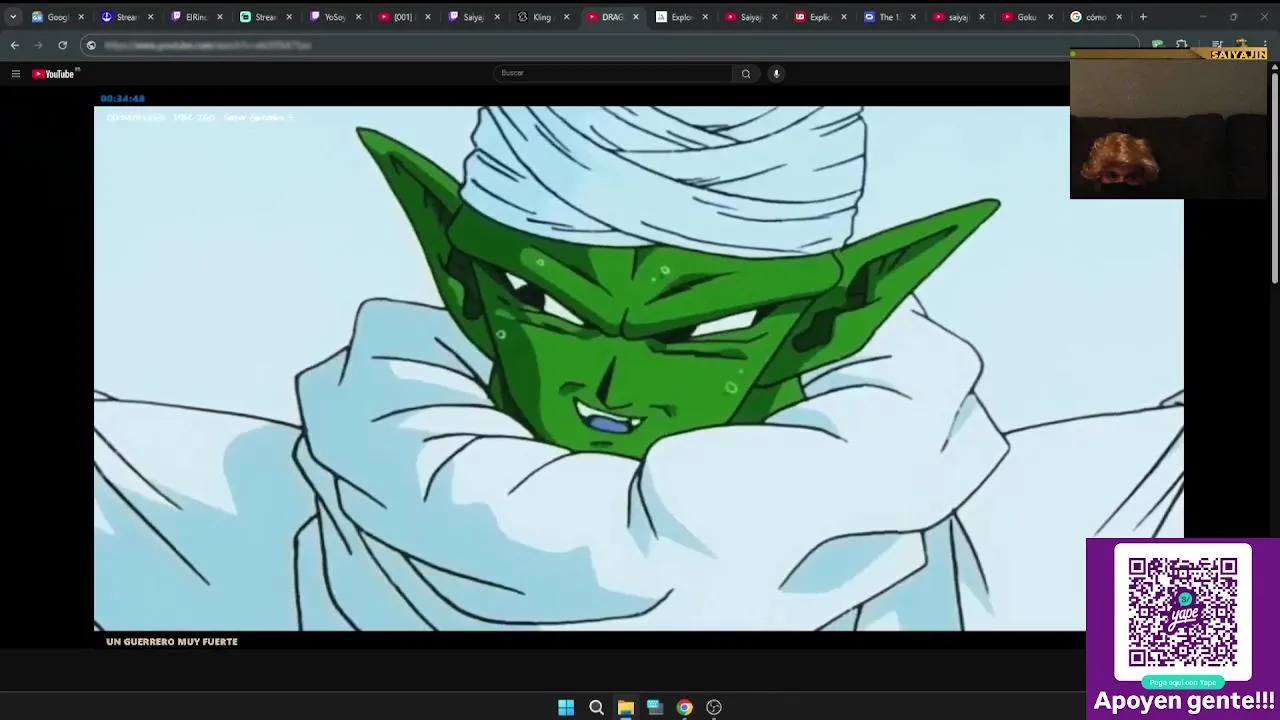
Task: Click the YouTube Buscar search field
Action: click(x=613, y=73)
